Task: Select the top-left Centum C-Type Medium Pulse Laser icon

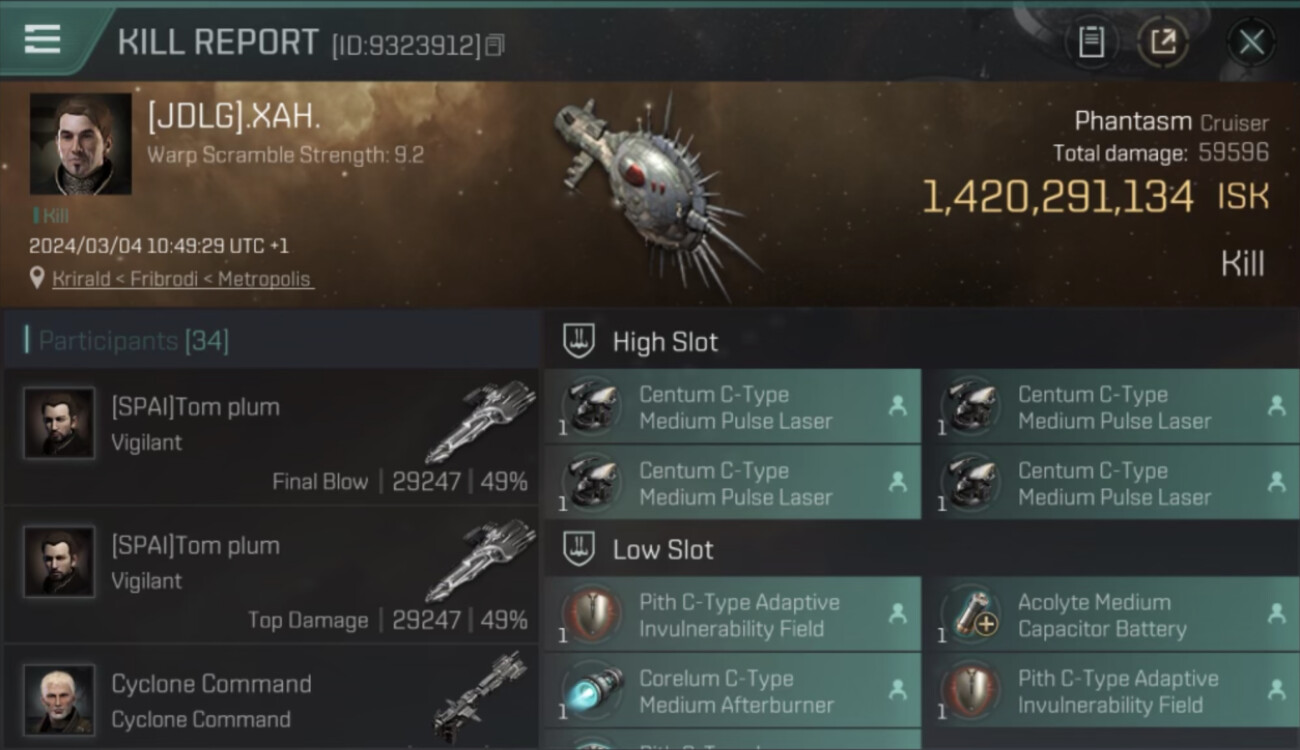Action: [591, 407]
